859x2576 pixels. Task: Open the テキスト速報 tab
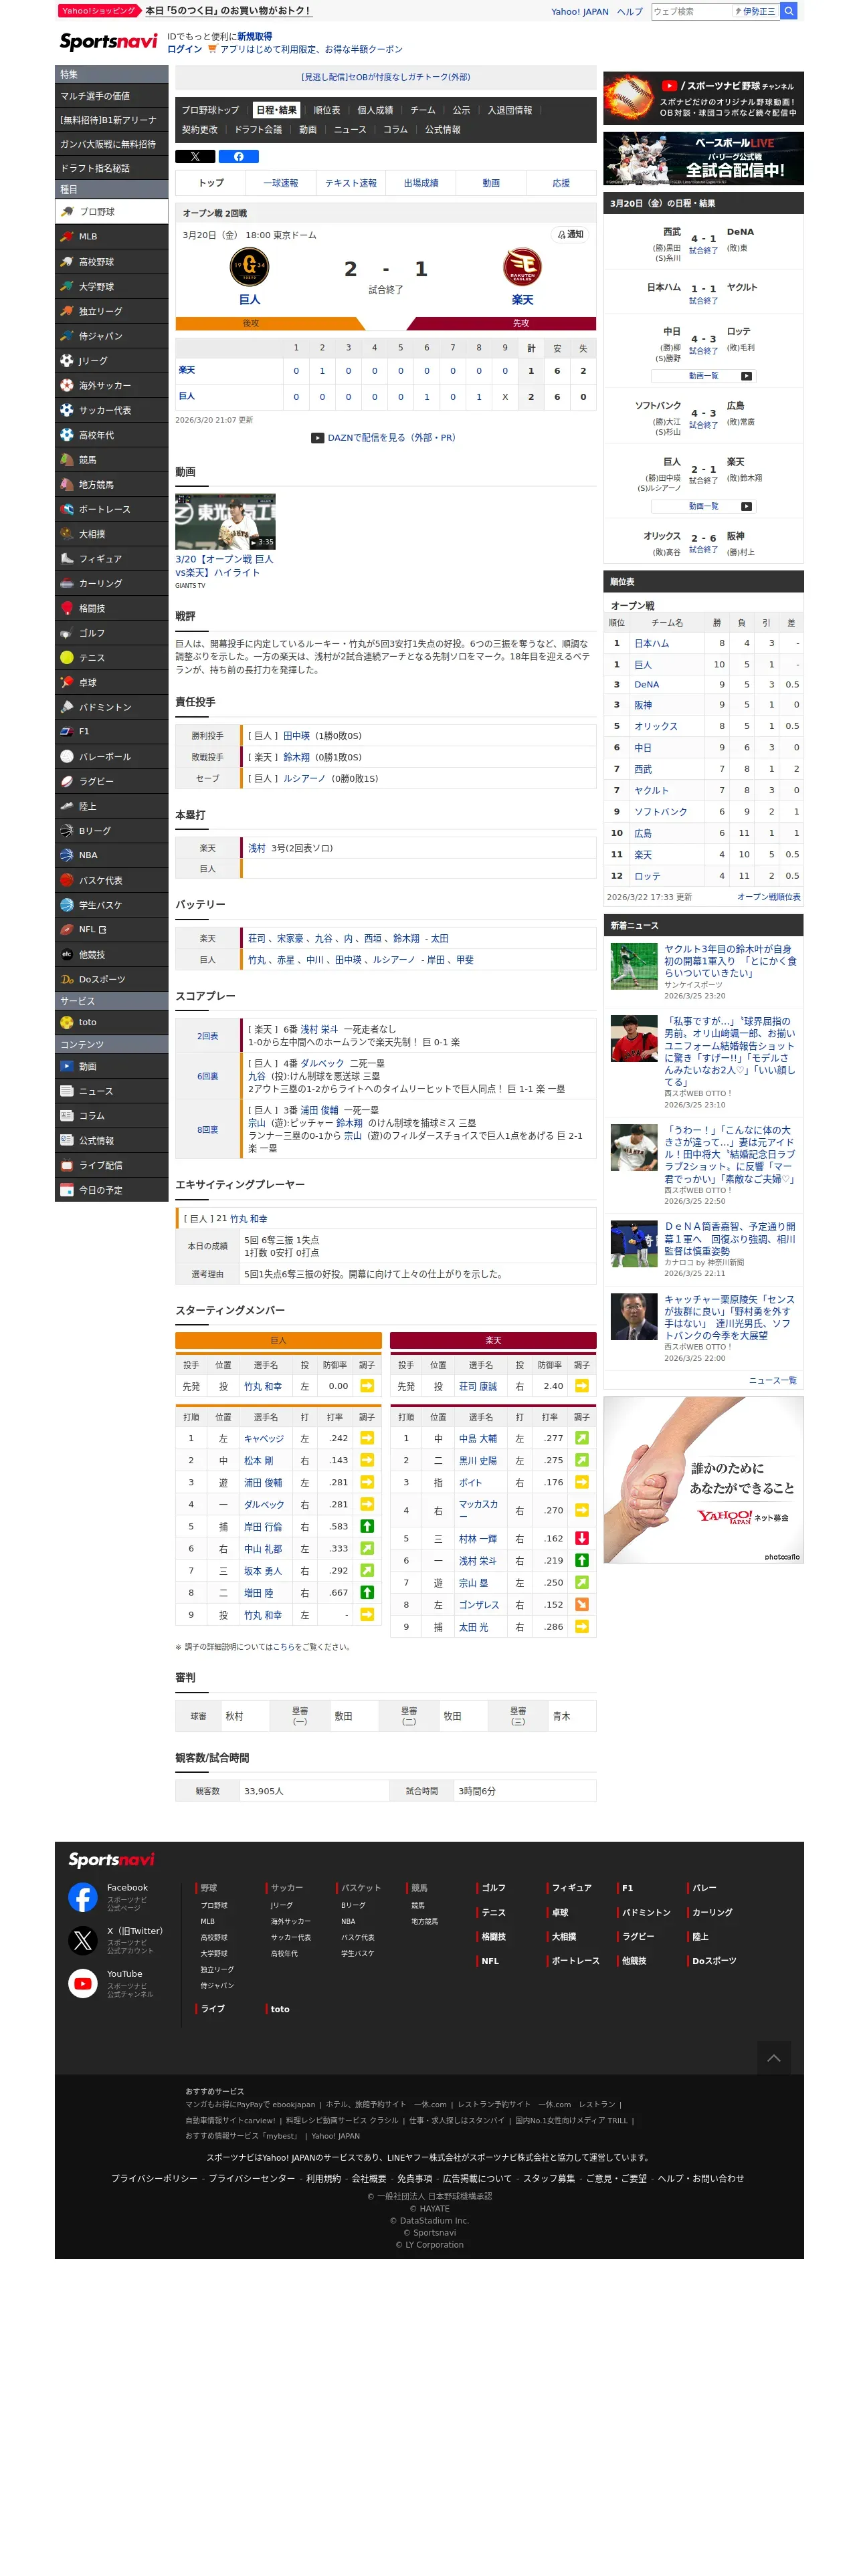click(351, 184)
